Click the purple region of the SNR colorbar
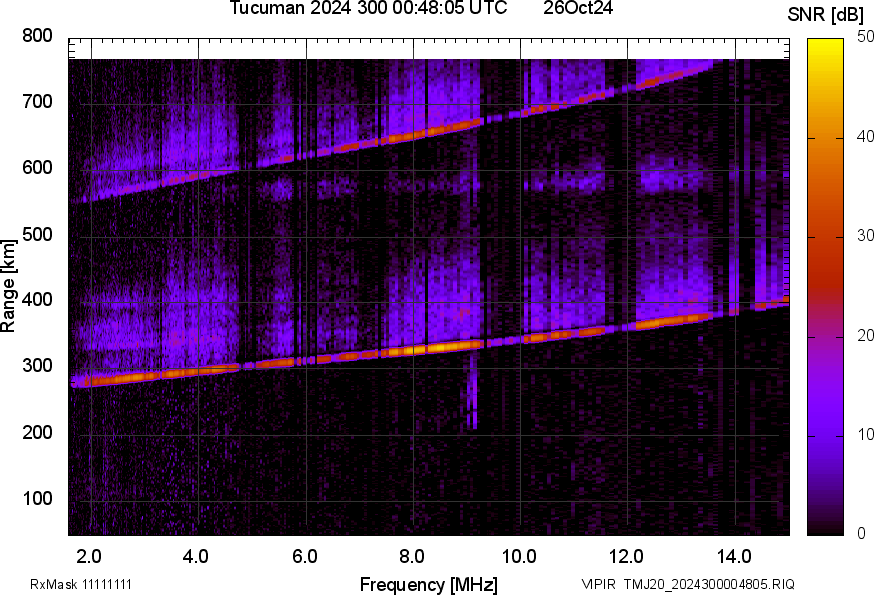The width and height of the screenshot is (874, 595). tap(827, 420)
